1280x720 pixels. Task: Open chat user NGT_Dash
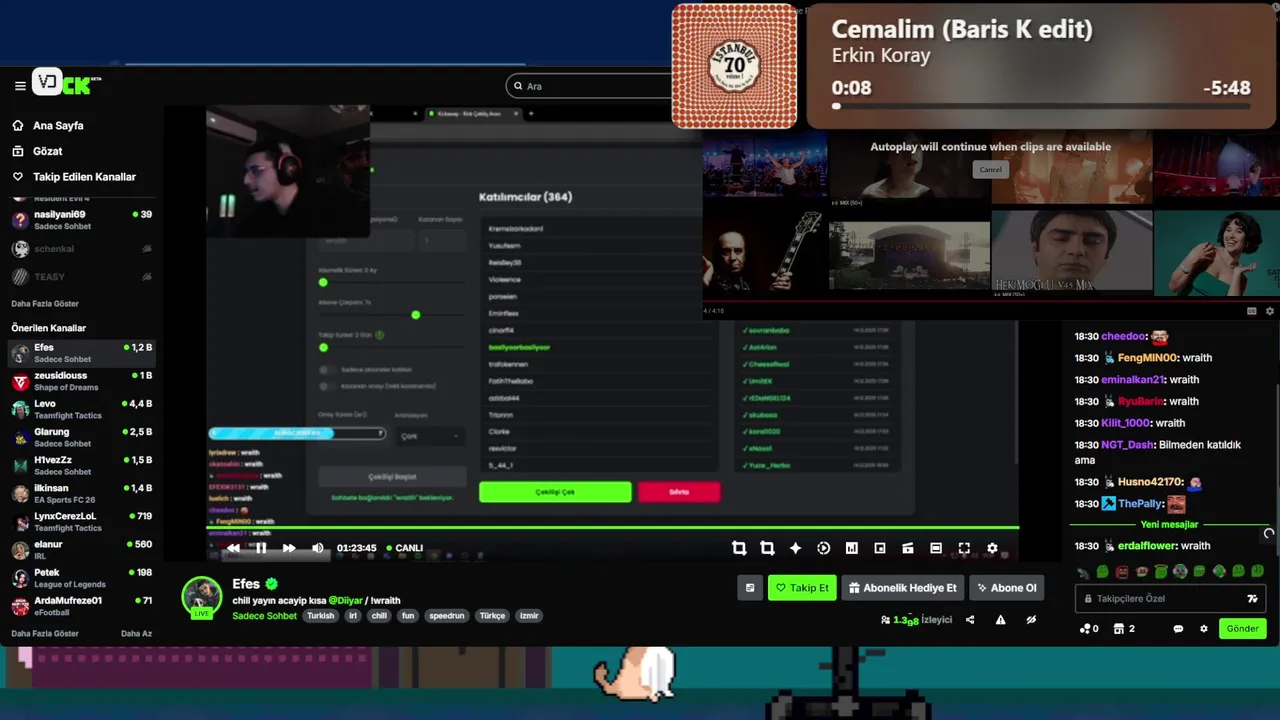1128,445
